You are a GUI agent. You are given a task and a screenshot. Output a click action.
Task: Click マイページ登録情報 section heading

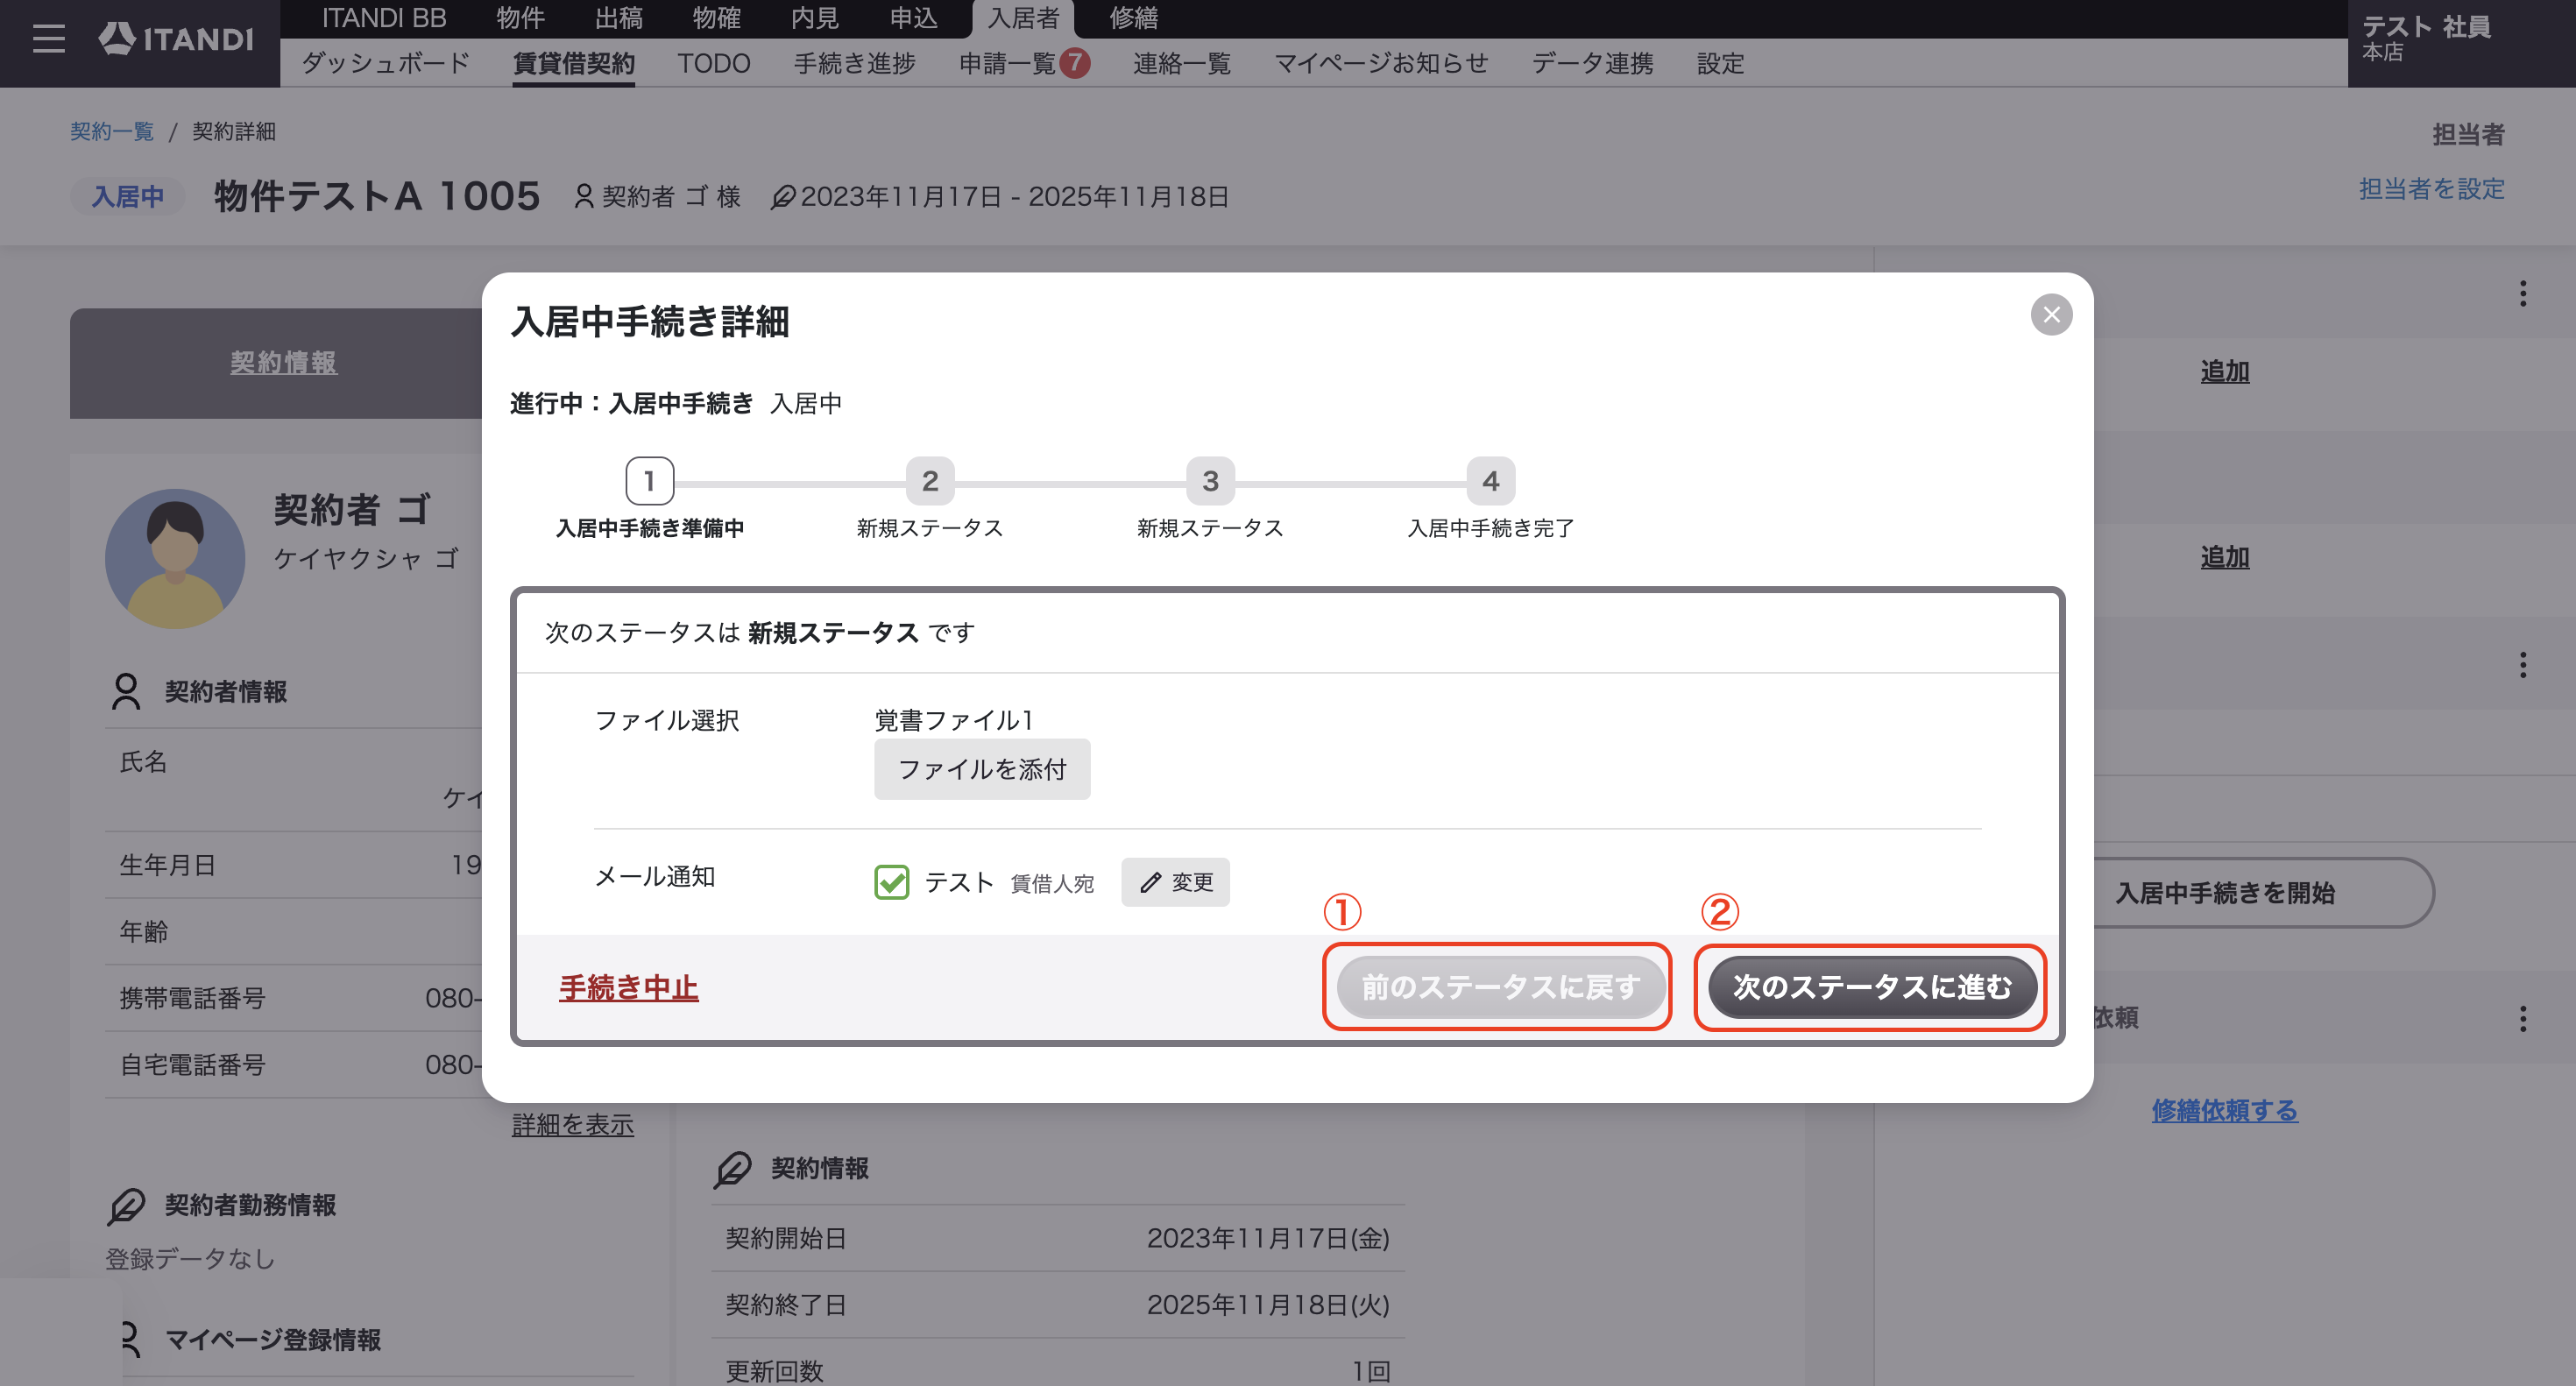(x=272, y=1340)
